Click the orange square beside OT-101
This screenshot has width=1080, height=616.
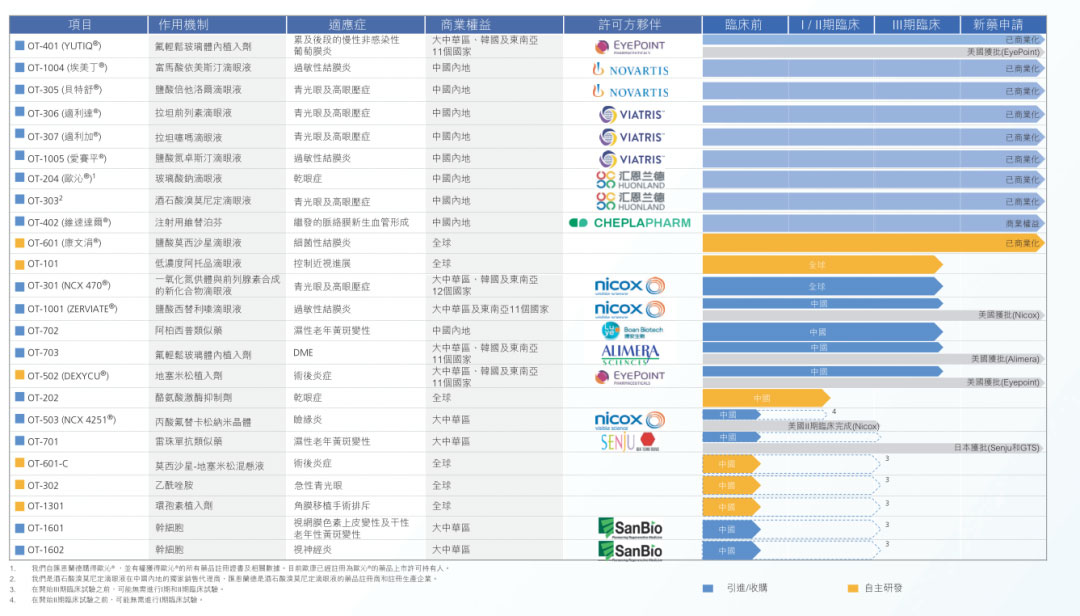[19, 264]
